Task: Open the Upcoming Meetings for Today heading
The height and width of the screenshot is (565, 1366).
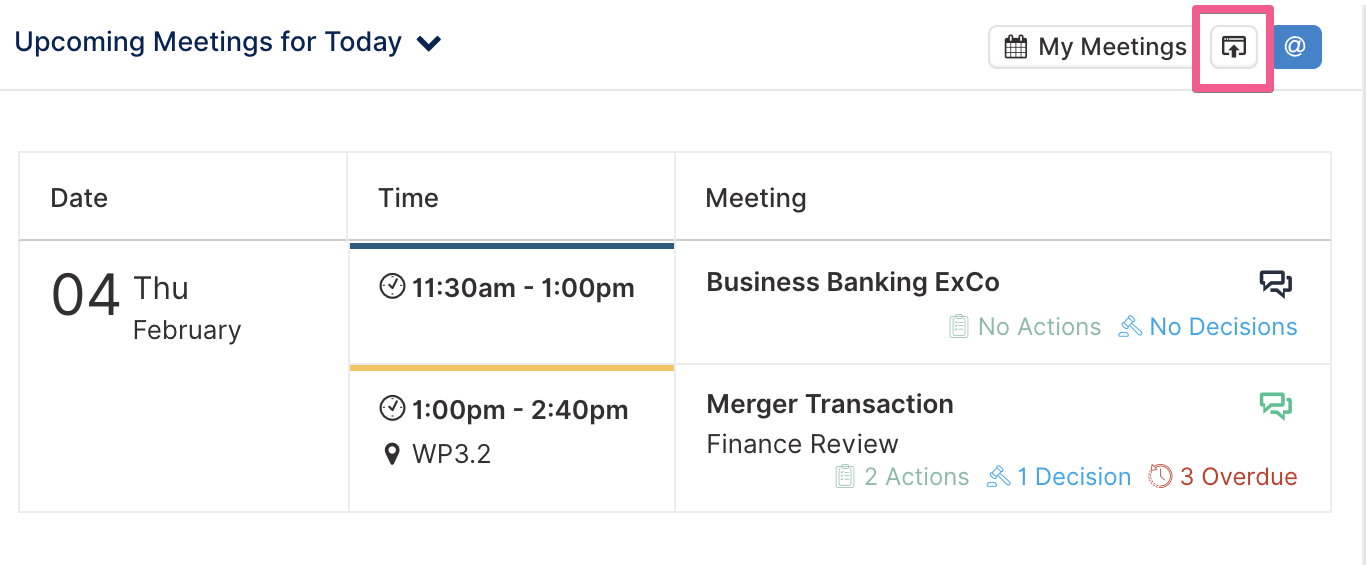Action: click(208, 43)
